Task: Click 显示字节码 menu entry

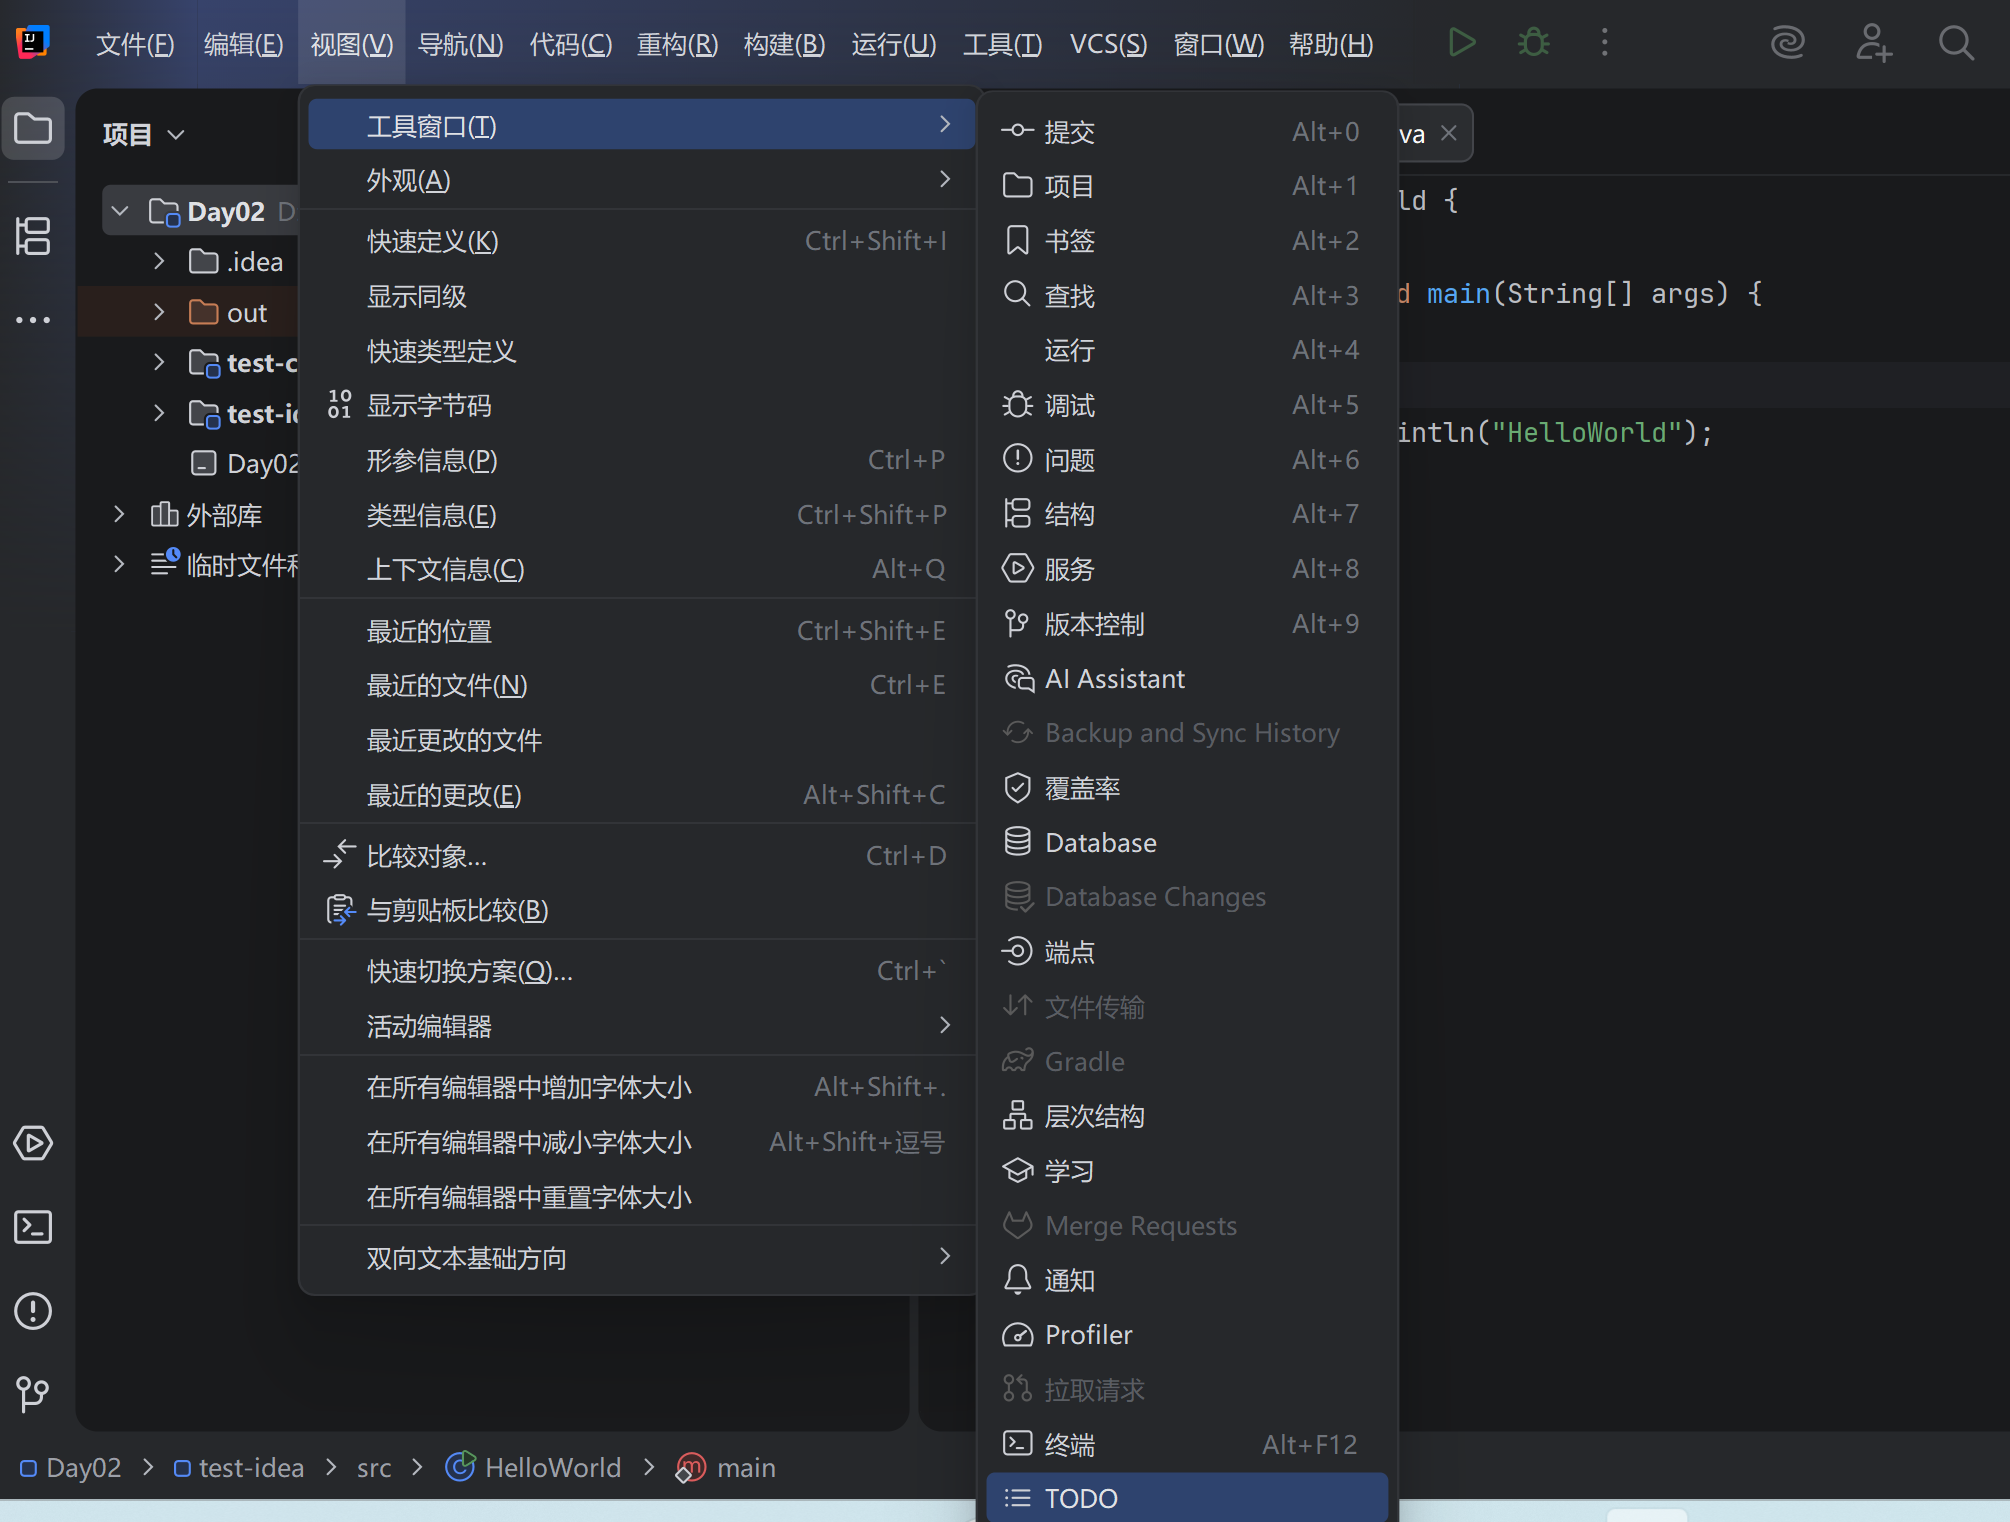Action: 429,406
